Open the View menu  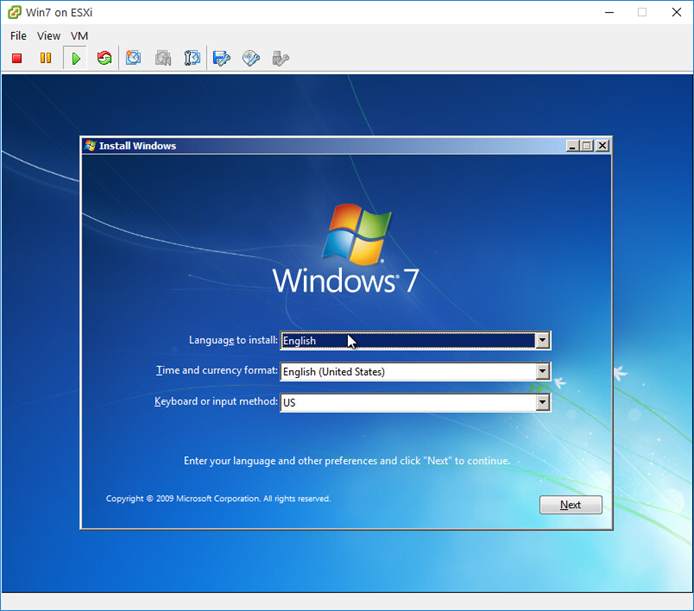[x=48, y=36]
